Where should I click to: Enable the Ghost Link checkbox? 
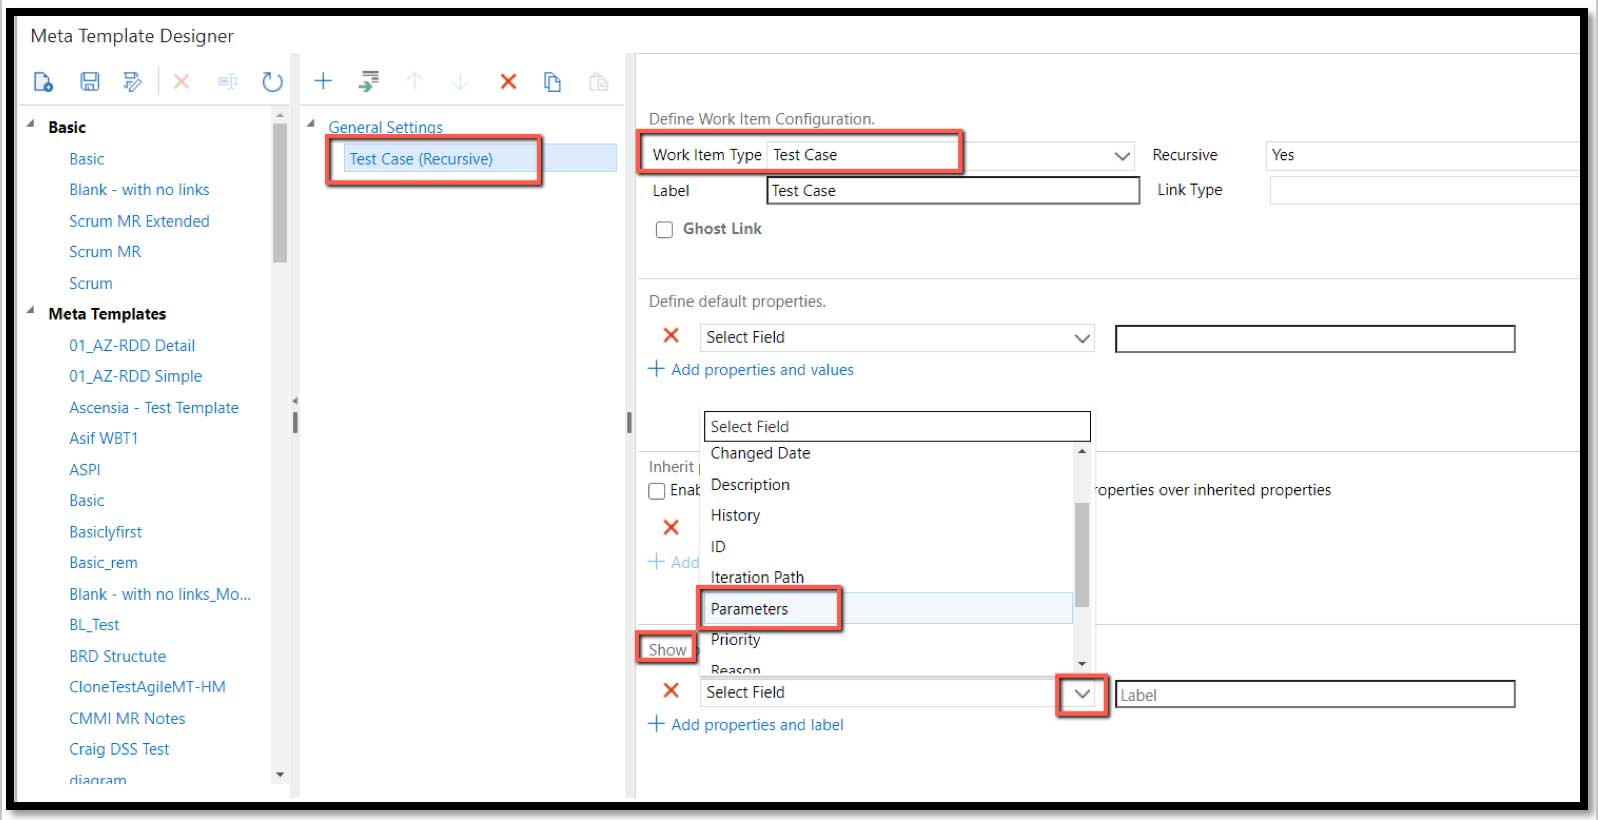(x=664, y=230)
